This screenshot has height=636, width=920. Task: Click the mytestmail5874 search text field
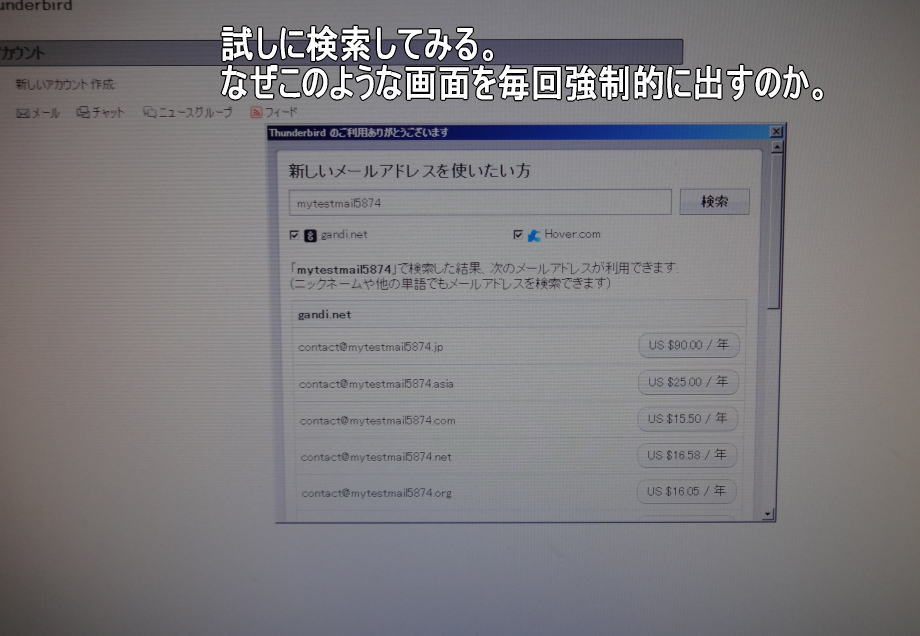(x=480, y=203)
